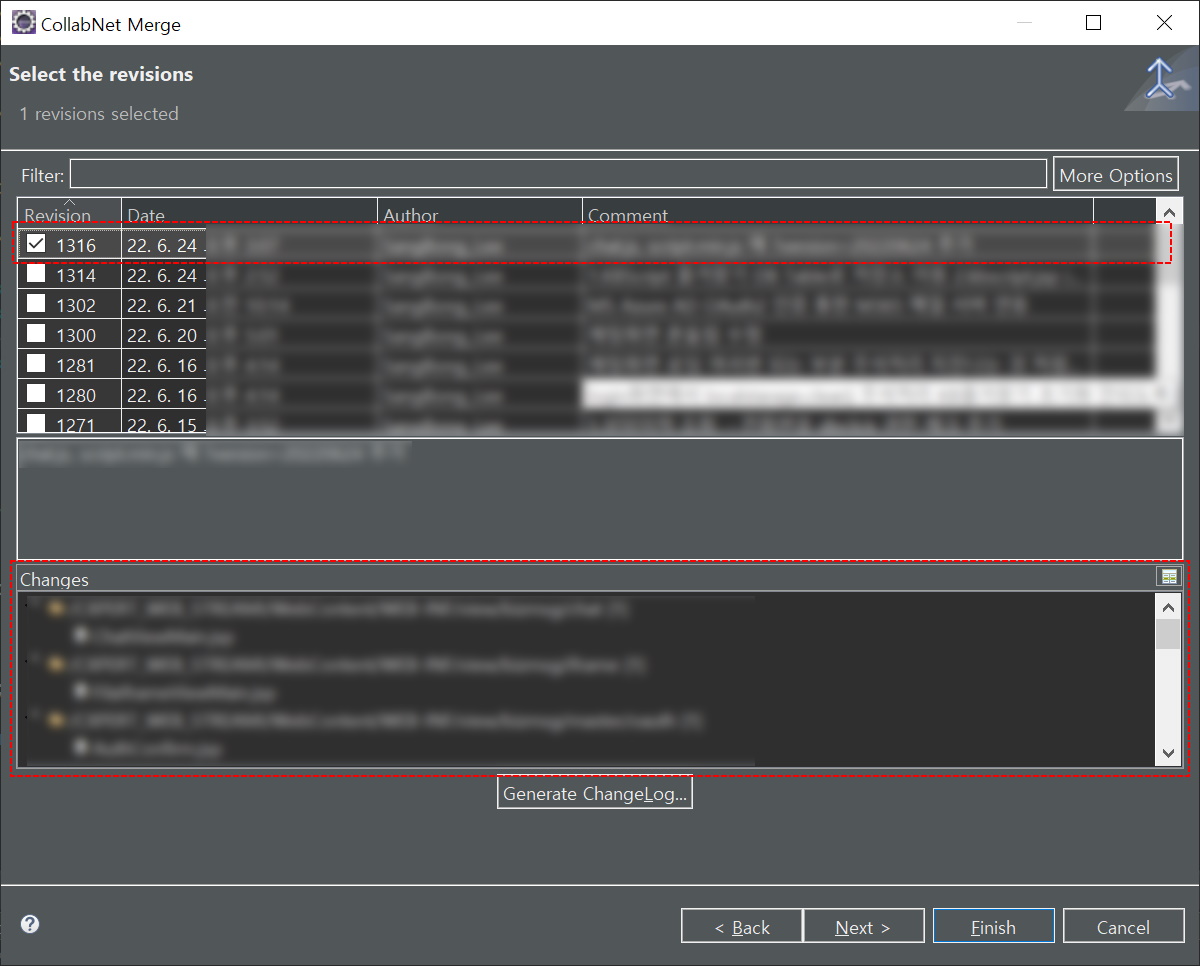Open the help question mark icon
1200x966 pixels.
30,924
